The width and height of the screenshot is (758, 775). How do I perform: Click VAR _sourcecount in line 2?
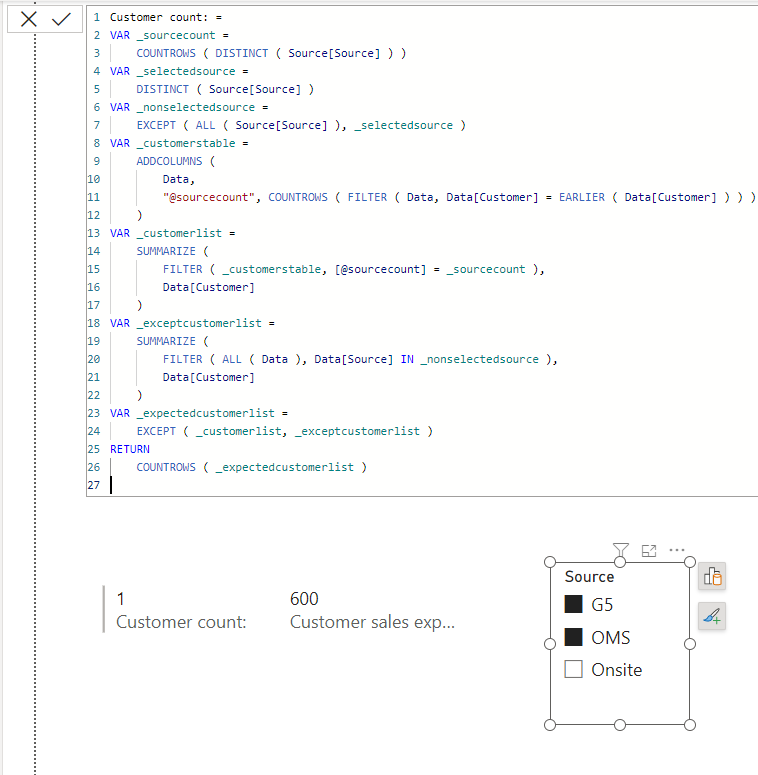click(x=163, y=35)
